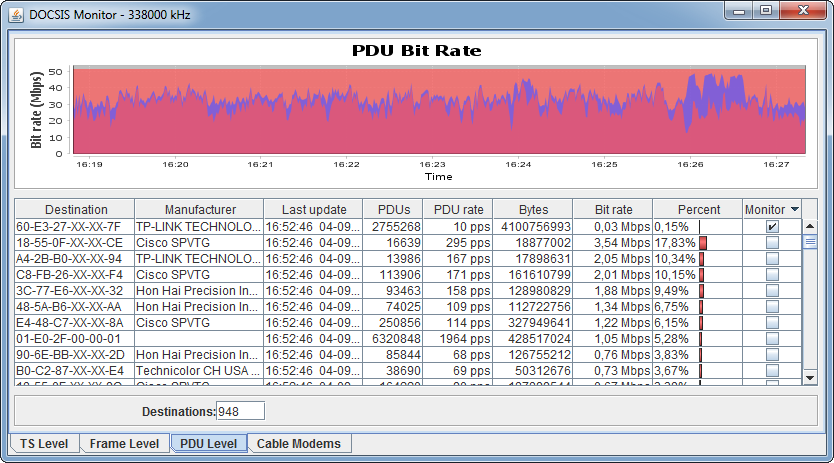
Task: Click the 4100756993 bytes cell
Action: [533, 227]
